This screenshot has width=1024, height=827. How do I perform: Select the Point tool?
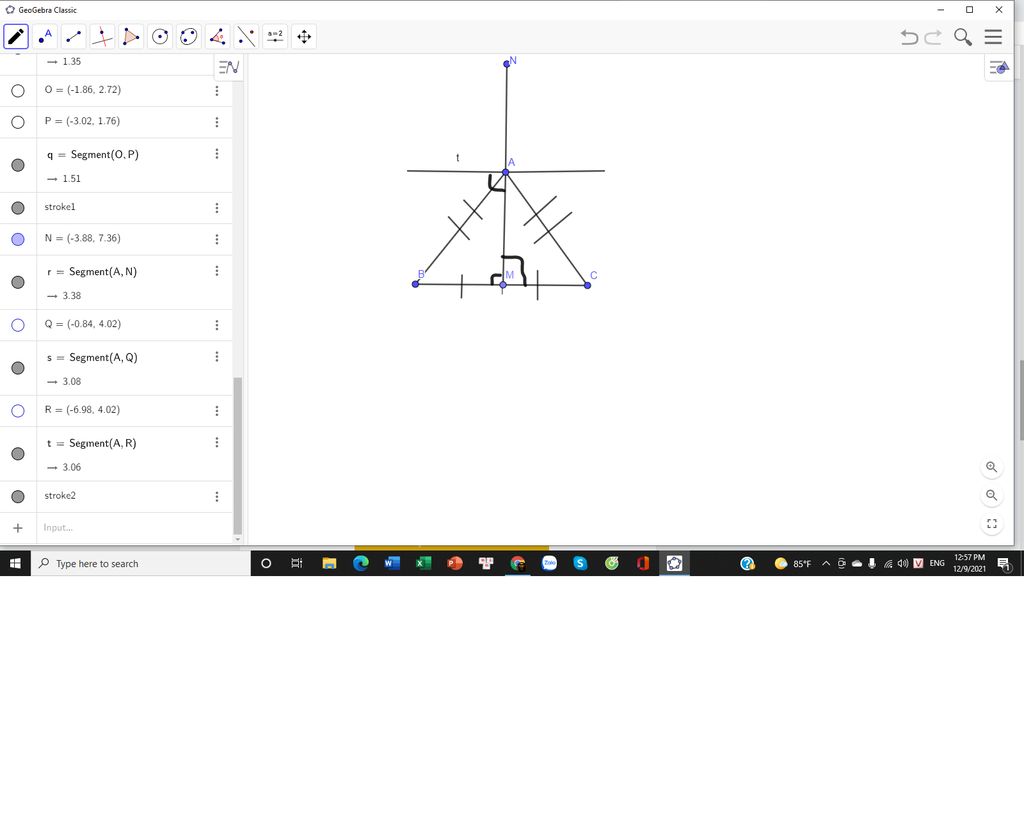[45, 37]
